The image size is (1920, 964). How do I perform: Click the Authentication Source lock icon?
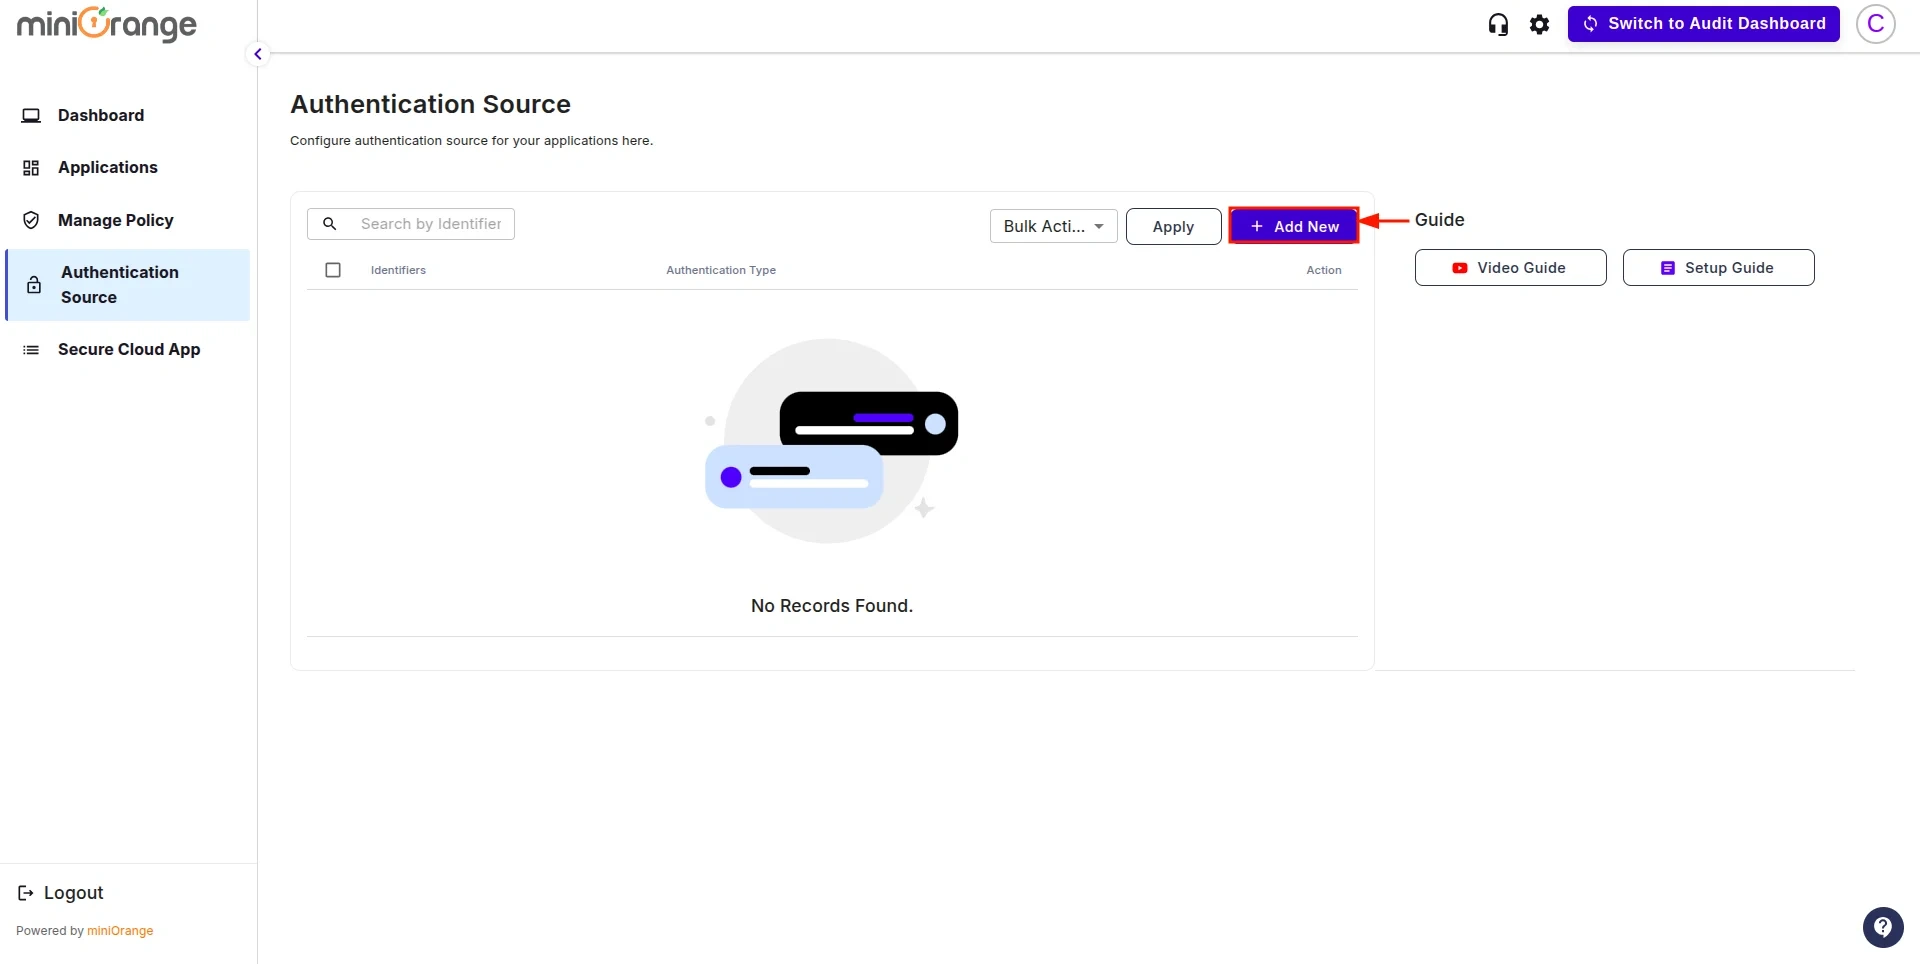pos(34,284)
